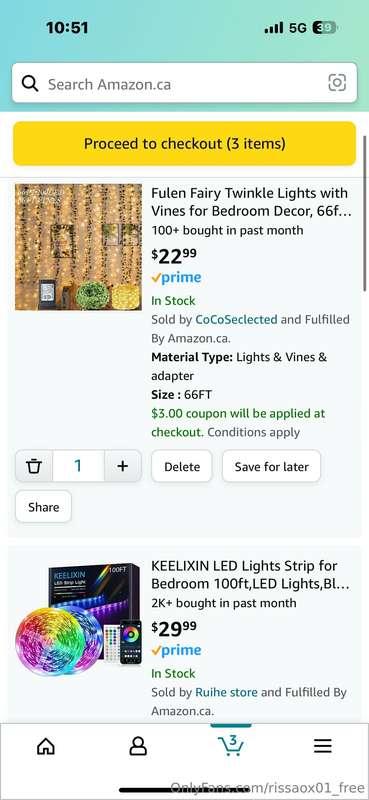Open the hamburger menu tab

click(323, 746)
